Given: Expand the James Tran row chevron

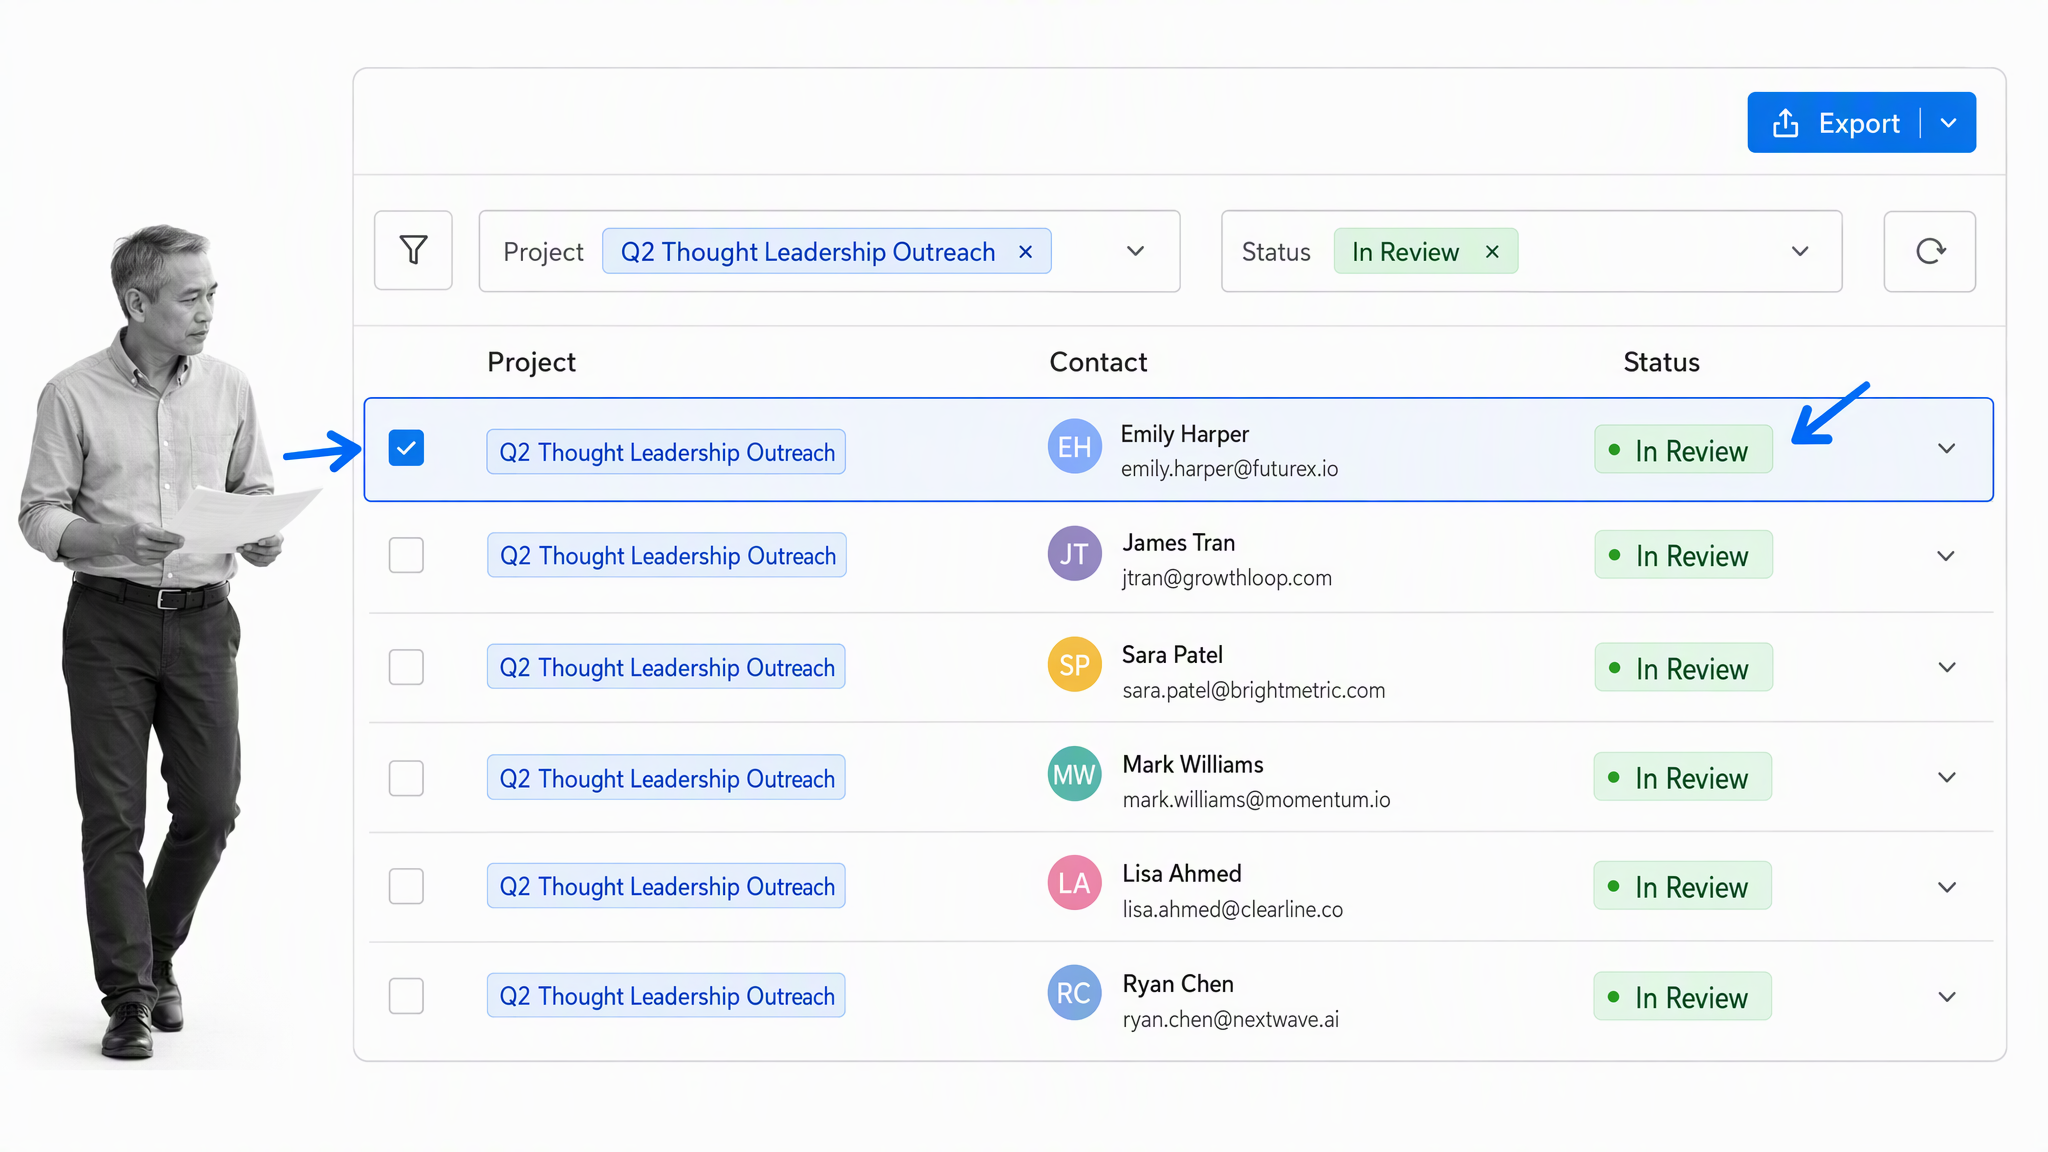Looking at the screenshot, I should coord(1946,556).
